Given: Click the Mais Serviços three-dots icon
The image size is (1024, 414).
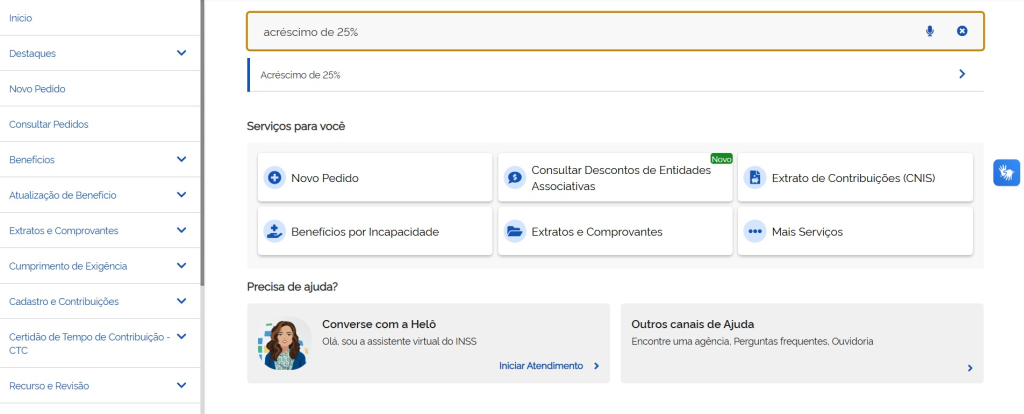Looking at the screenshot, I should [x=755, y=231].
